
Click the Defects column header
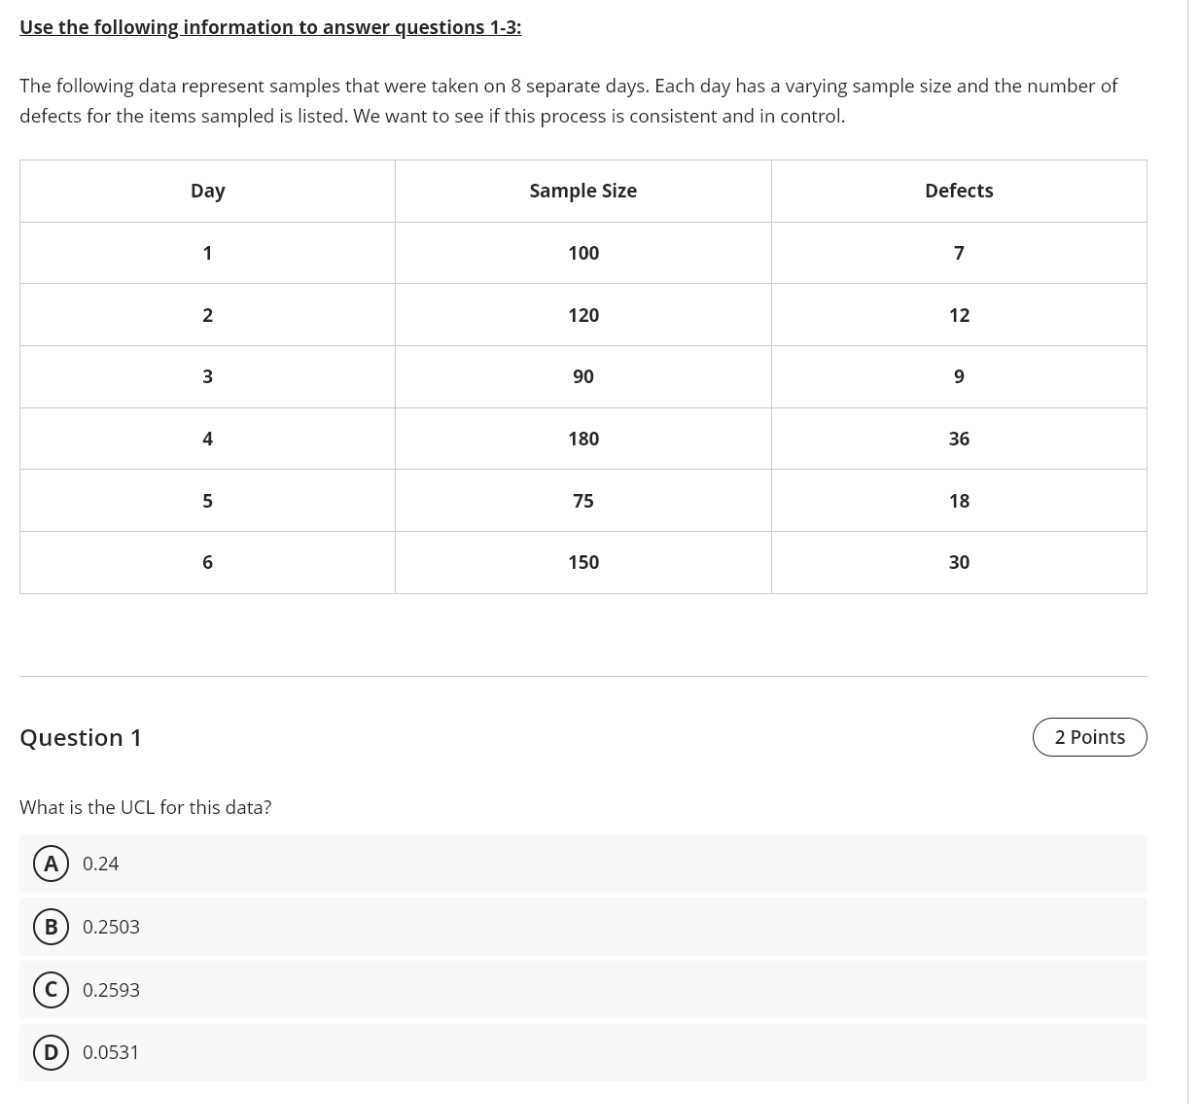pos(958,190)
